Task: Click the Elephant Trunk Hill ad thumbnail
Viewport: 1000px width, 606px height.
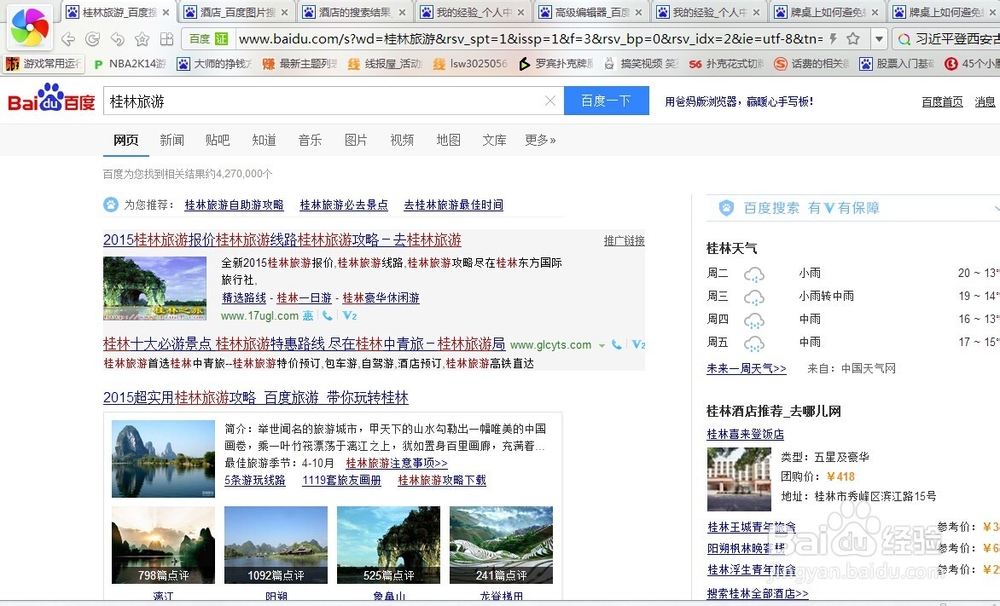Action: 155,288
